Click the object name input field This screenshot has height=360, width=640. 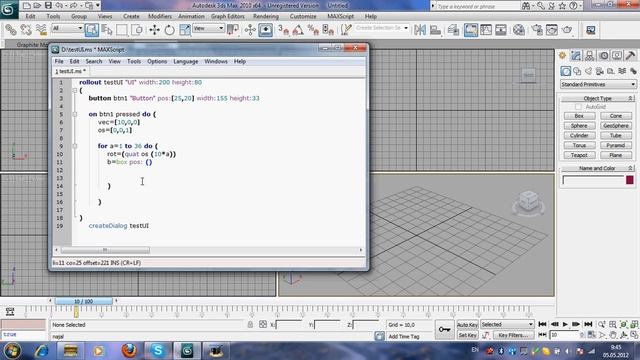coord(593,180)
